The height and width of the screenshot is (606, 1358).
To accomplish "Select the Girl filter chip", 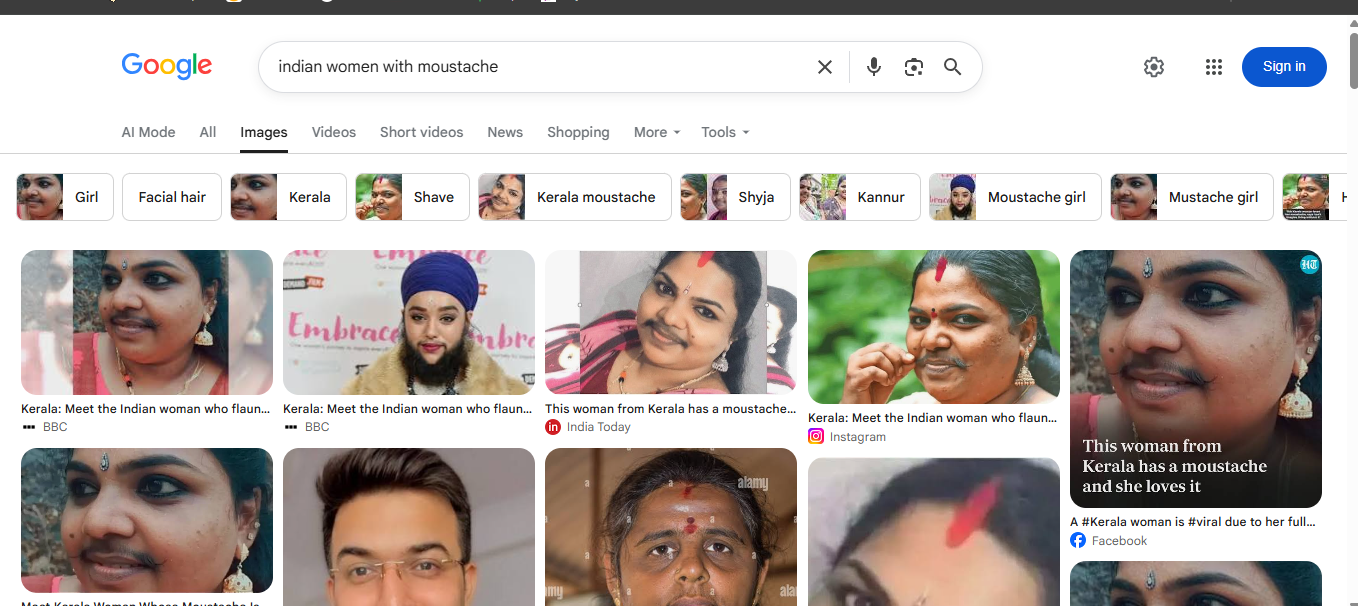I will [65, 197].
